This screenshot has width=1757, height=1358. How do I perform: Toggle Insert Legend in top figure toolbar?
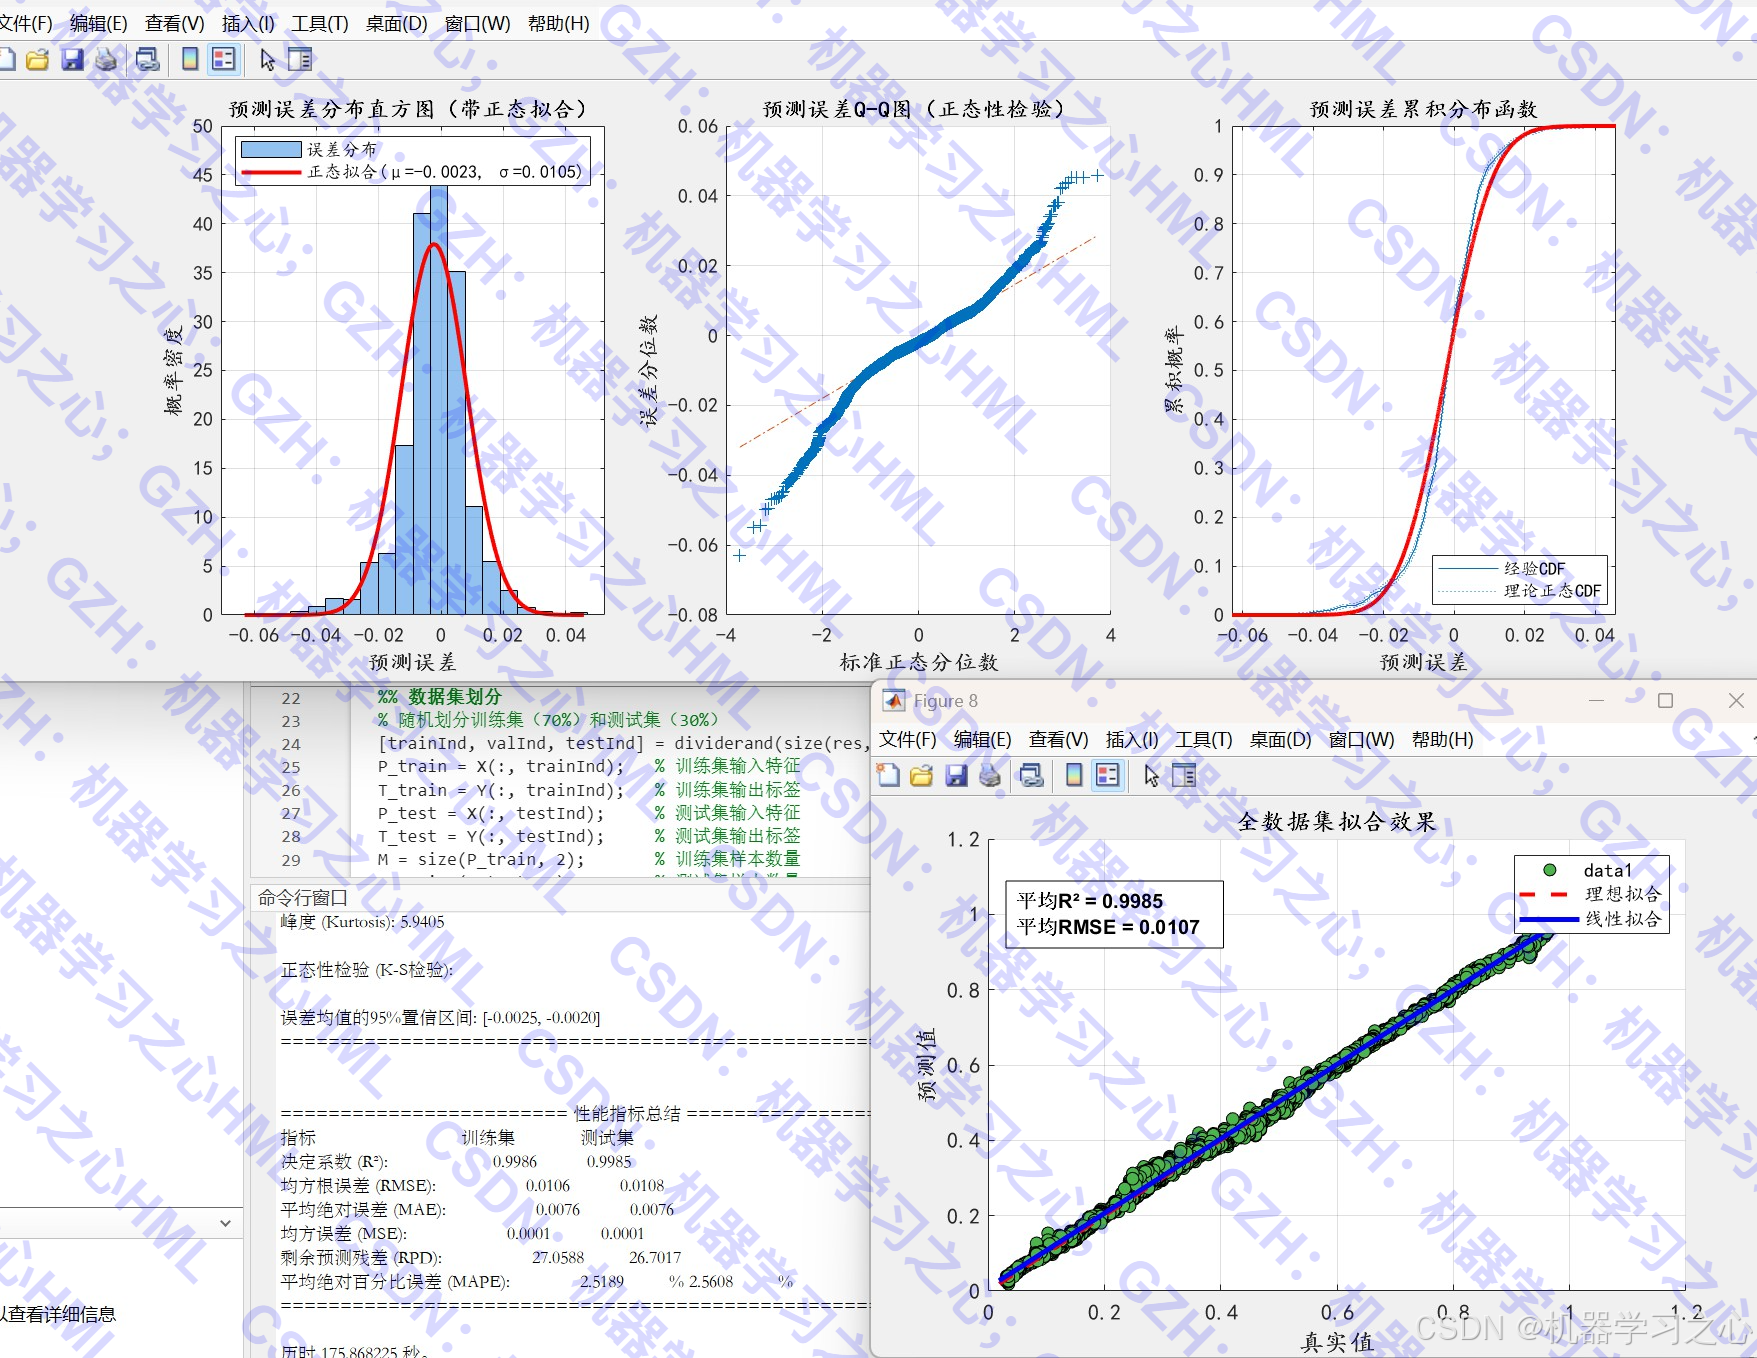[223, 60]
